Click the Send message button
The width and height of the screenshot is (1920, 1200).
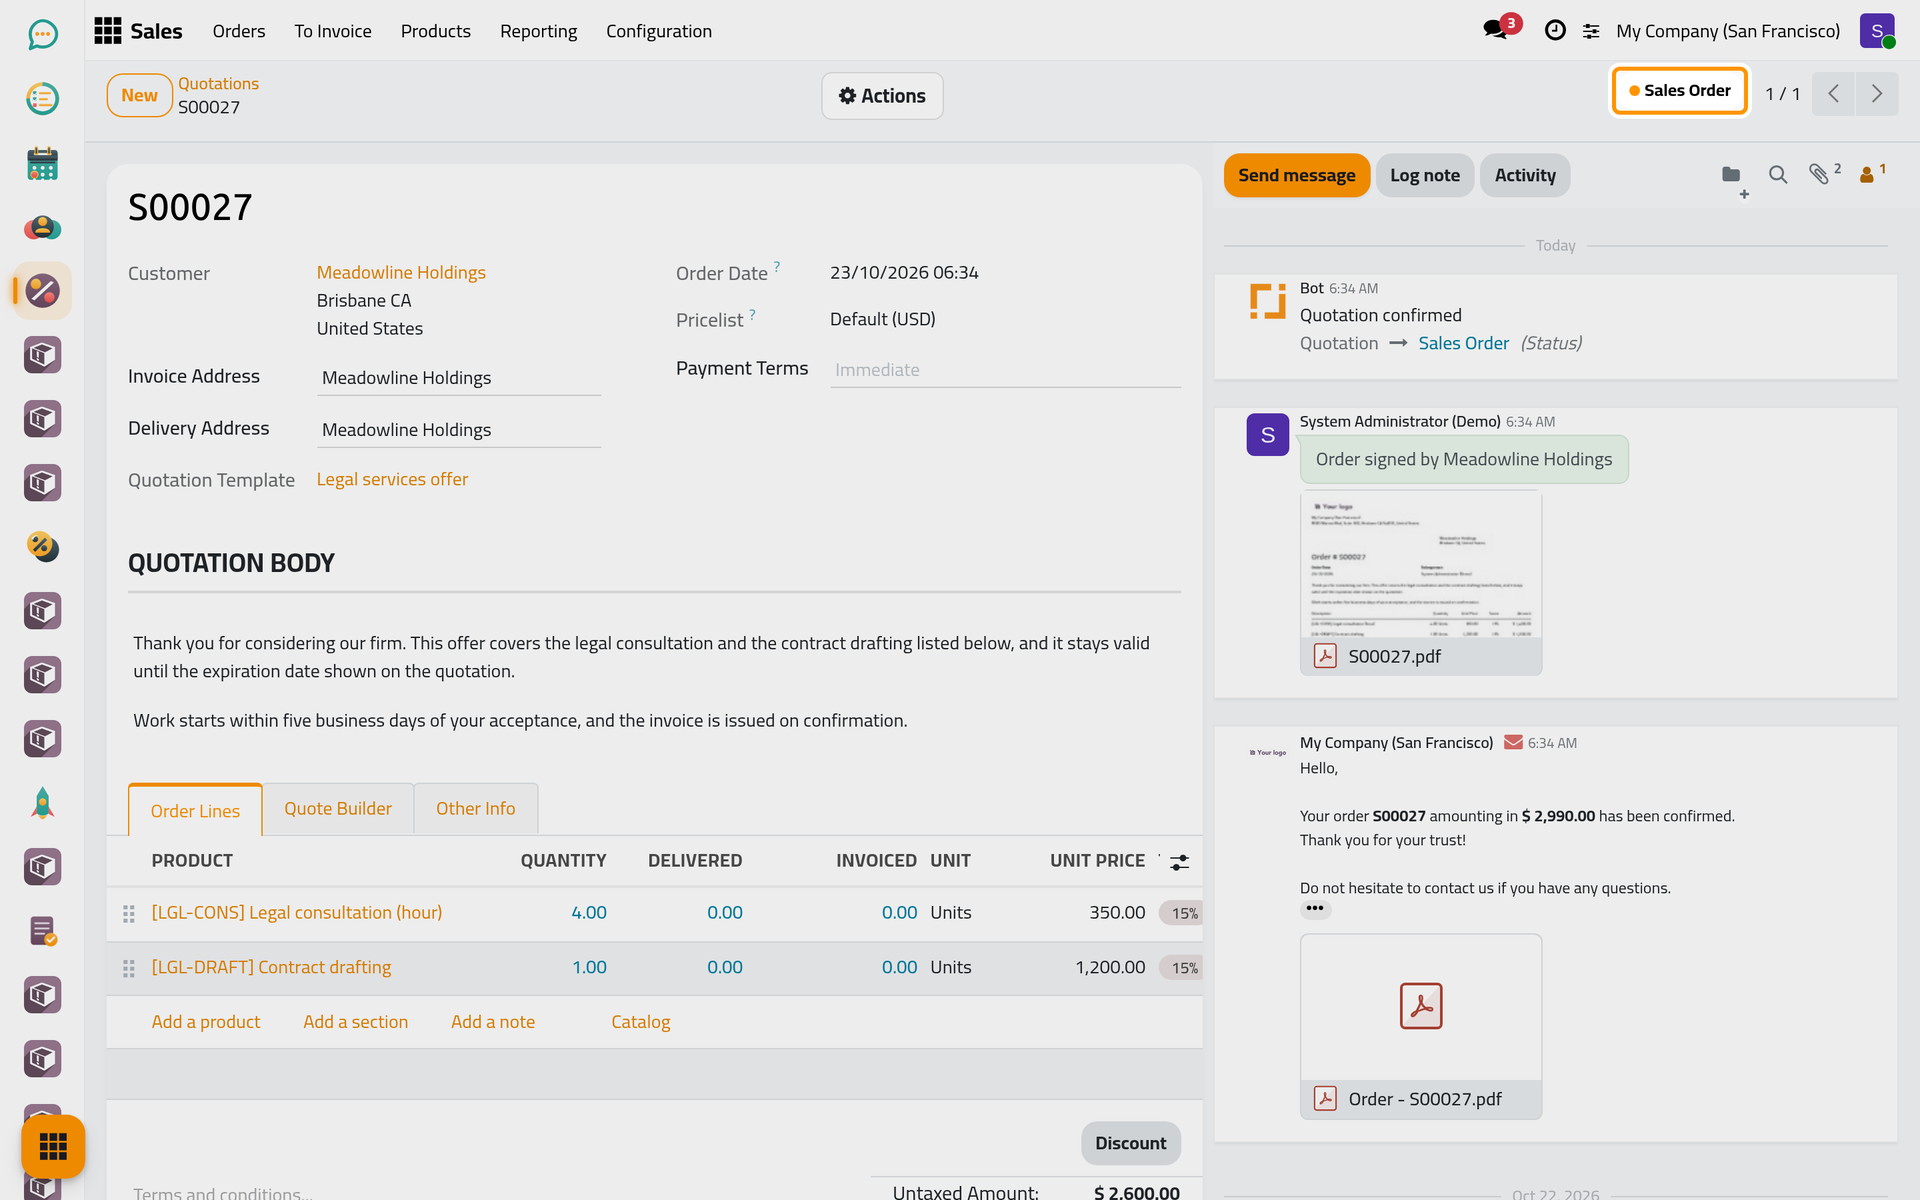(1297, 176)
